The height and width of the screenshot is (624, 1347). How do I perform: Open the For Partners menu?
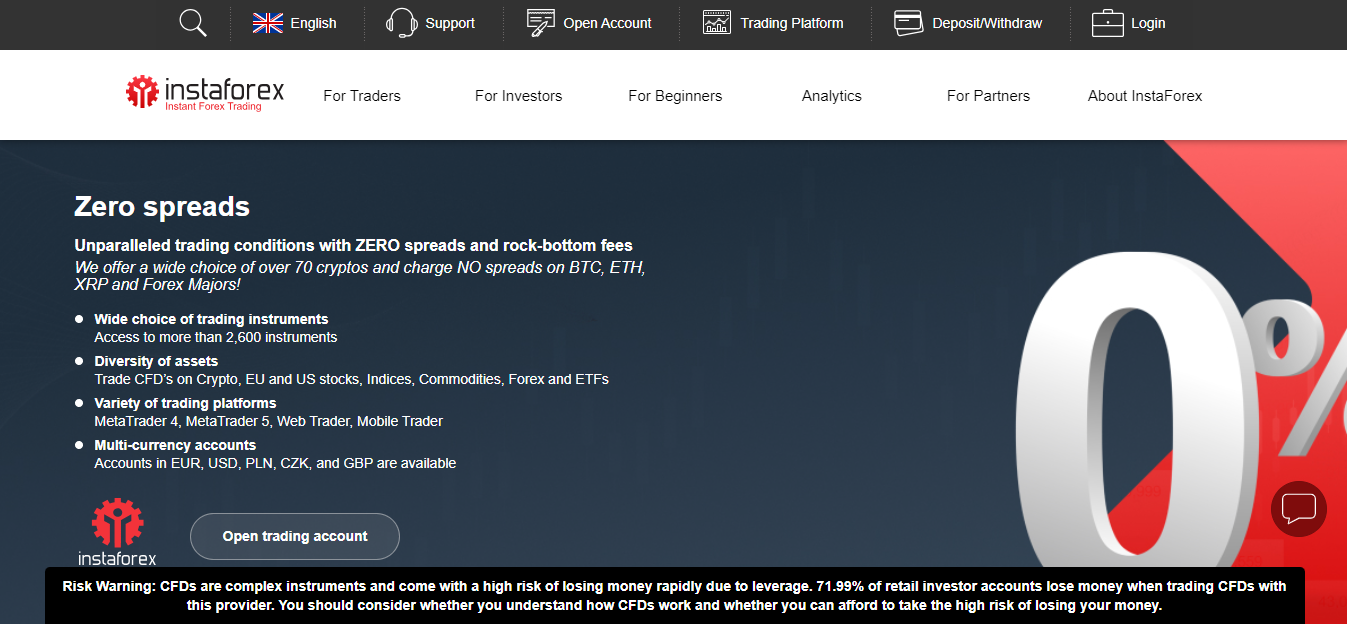pos(988,96)
